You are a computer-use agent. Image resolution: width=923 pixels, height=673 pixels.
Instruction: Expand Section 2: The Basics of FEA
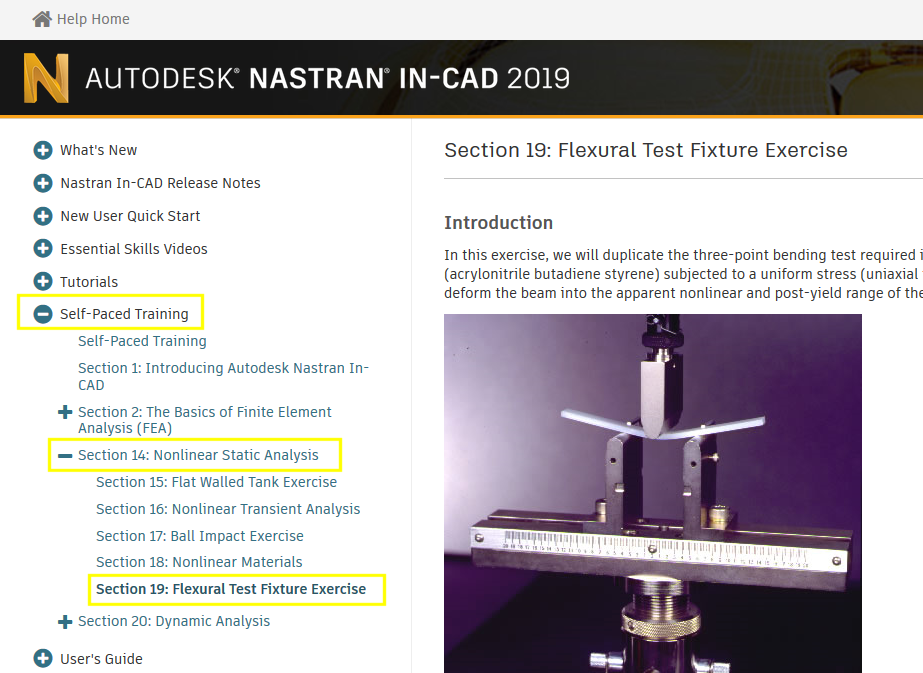pos(65,411)
